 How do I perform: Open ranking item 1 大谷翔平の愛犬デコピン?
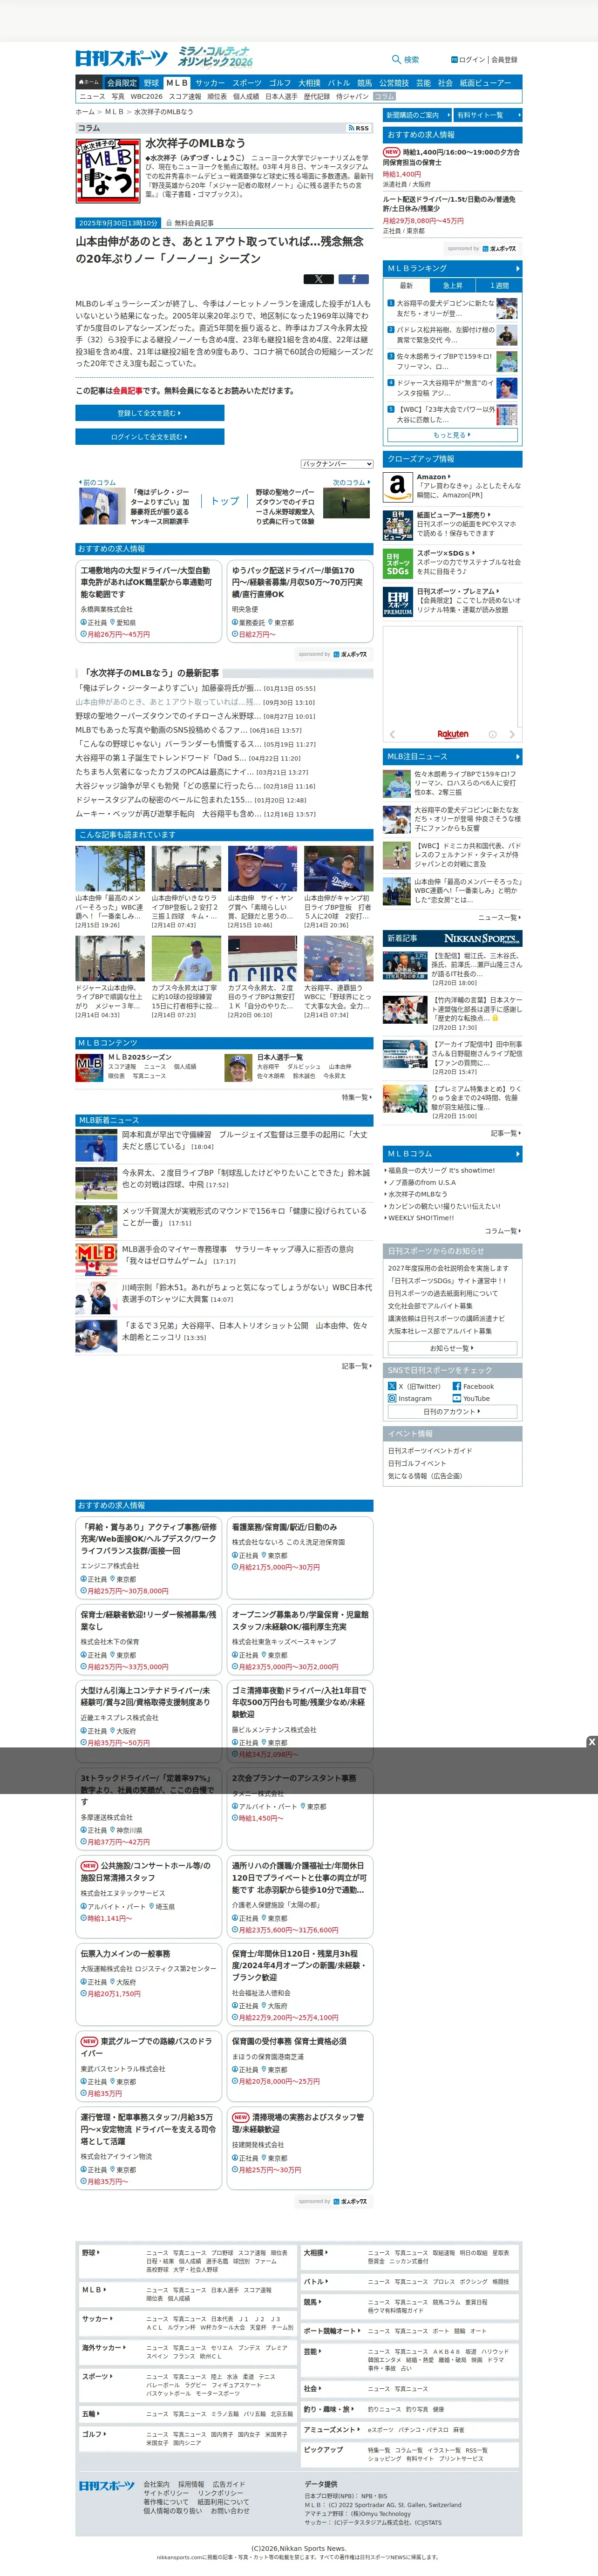tap(445, 308)
